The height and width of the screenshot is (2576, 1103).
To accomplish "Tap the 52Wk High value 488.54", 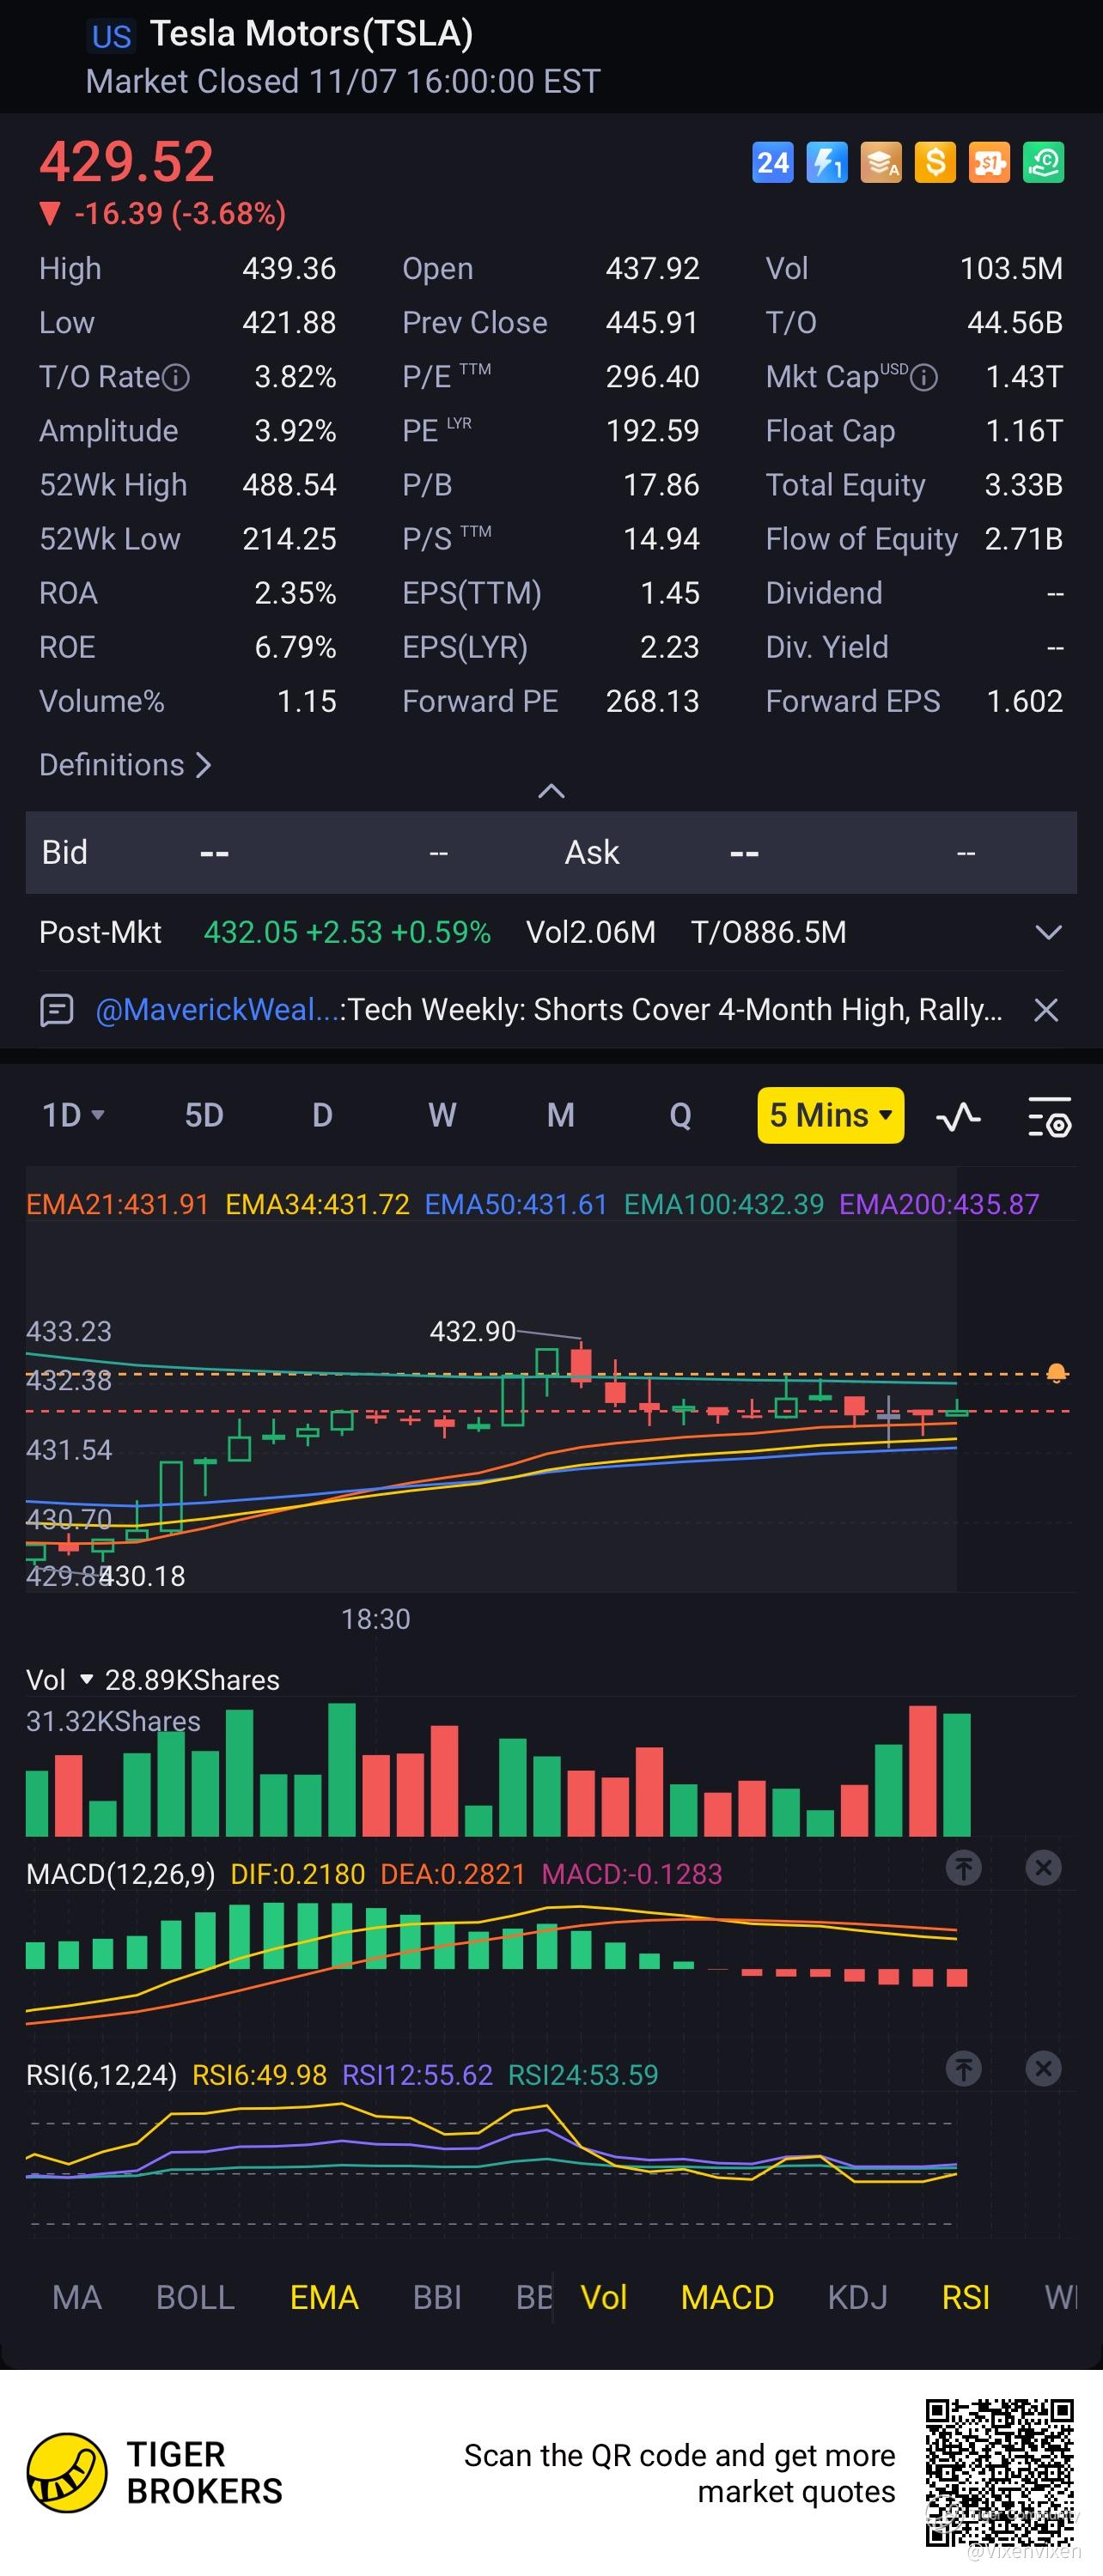I will [289, 485].
